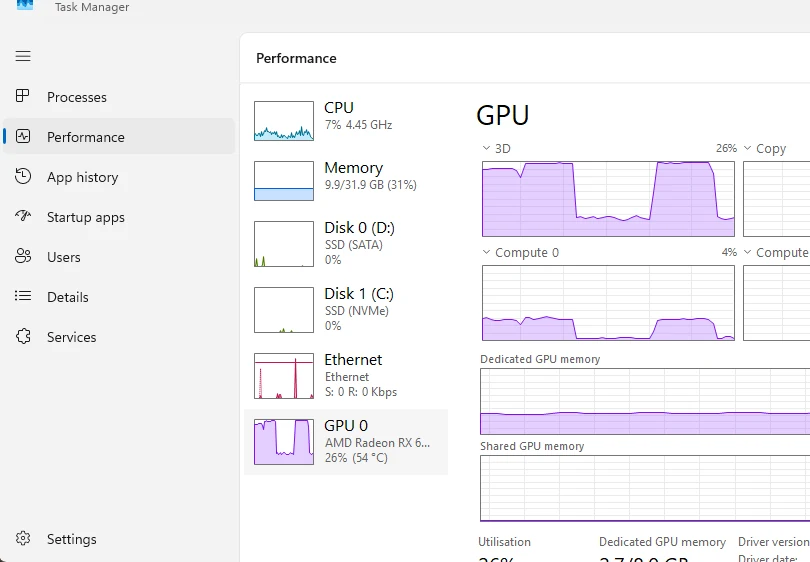Image resolution: width=810 pixels, height=562 pixels.
Task: Go to App history page
Action: coord(119,177)
